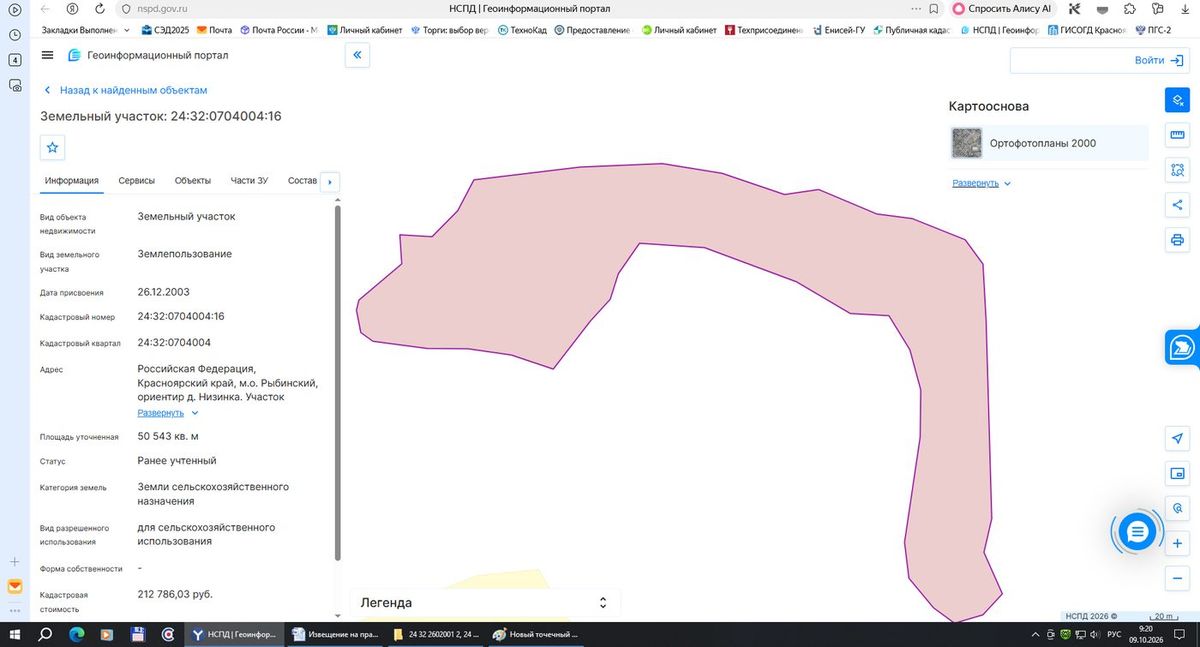The height and width of the screenshot is (647, 1200).
Task: Click the info panel vertical scrollbar
Action: [x=337, y=382]
